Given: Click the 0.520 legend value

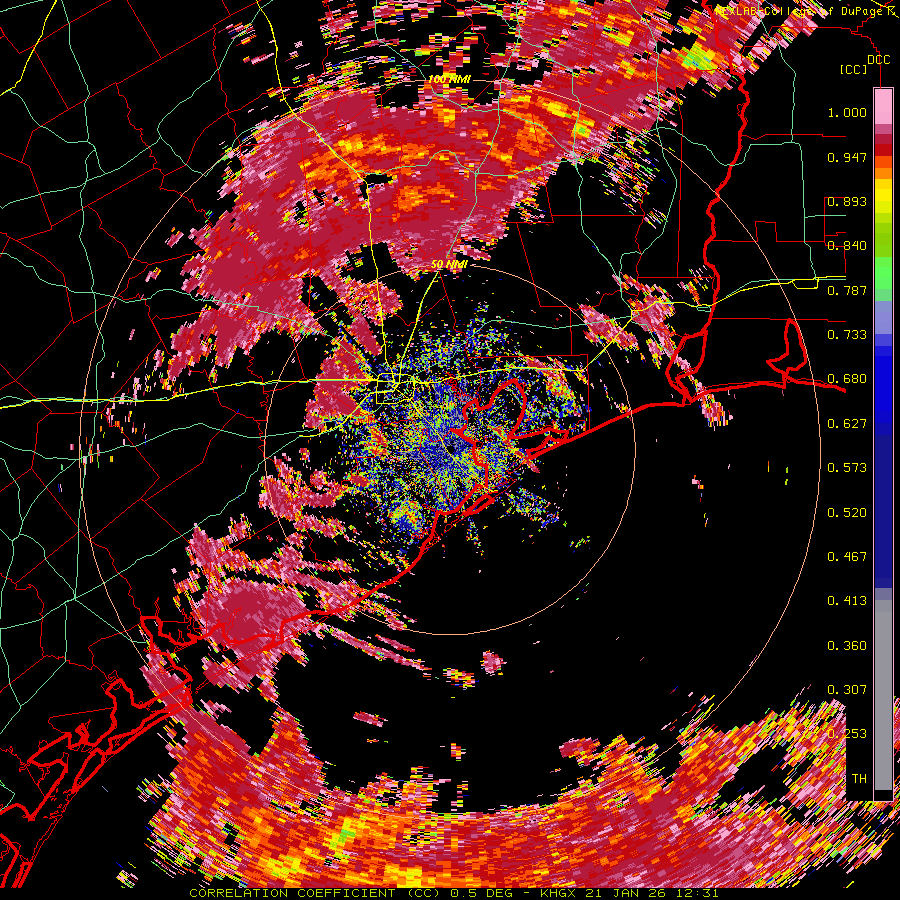Looking at the screenshot, I should click(847, 513).
